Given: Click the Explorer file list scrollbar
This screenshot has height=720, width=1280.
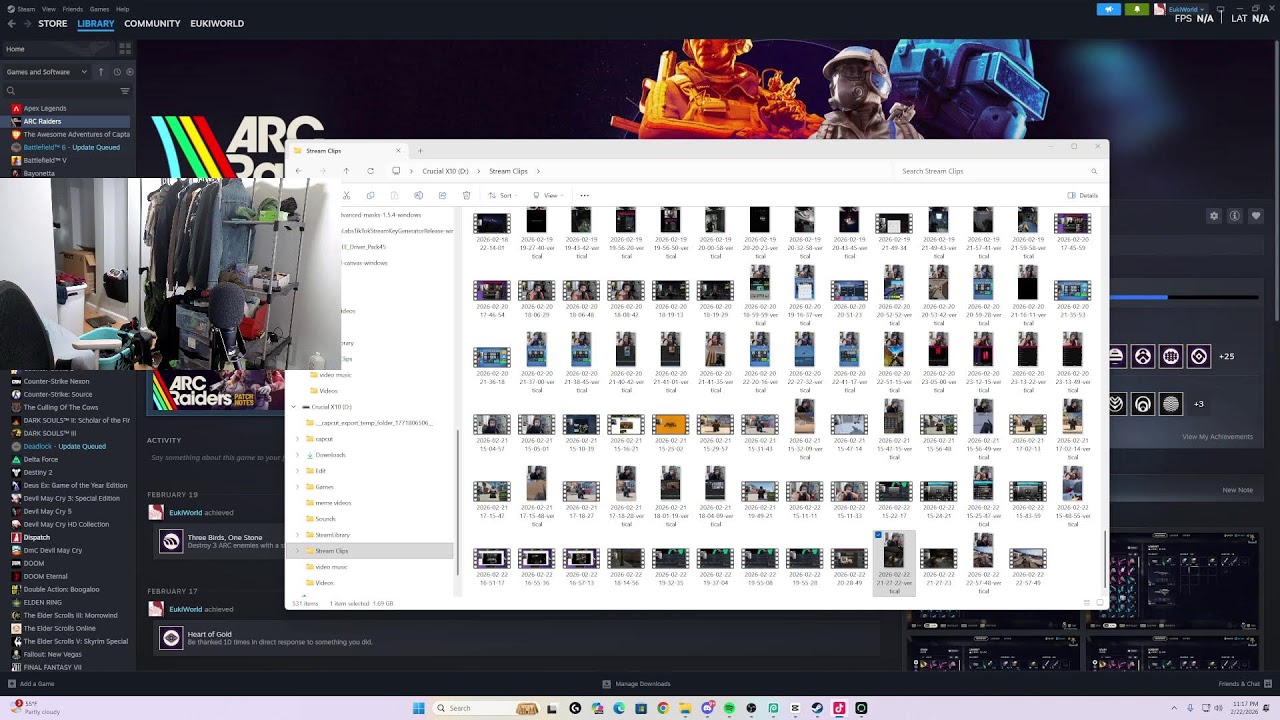Looking at the screenshot, I should [1104, 557].
